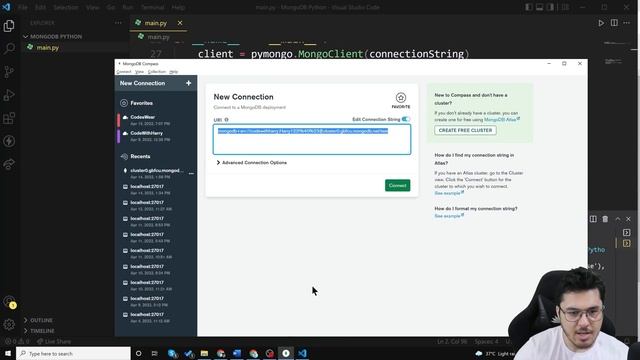This screenshot has width=640, height=360.
Task: Click the VS Code icon on the taskbar
Action: 302,353
